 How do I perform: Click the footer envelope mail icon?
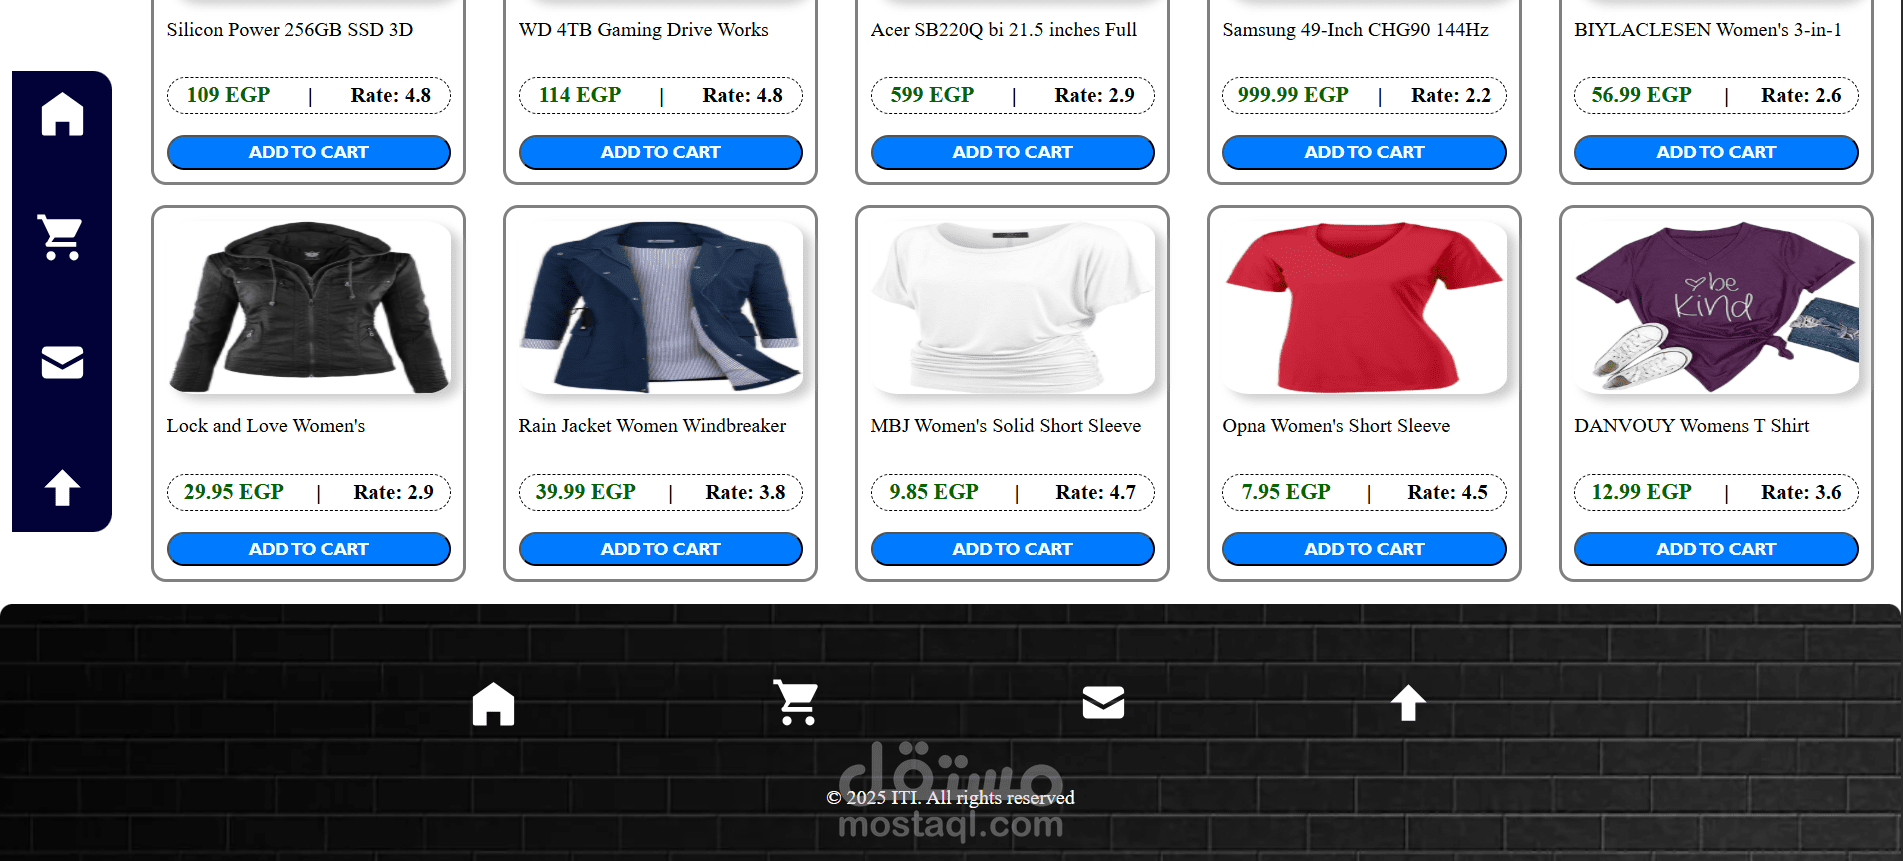1103,703
